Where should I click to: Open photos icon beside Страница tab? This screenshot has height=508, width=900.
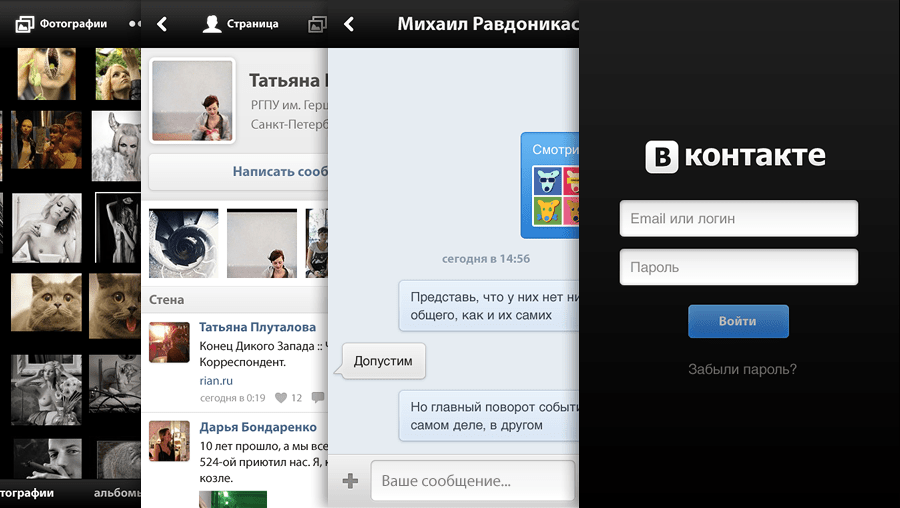(317, 24)
